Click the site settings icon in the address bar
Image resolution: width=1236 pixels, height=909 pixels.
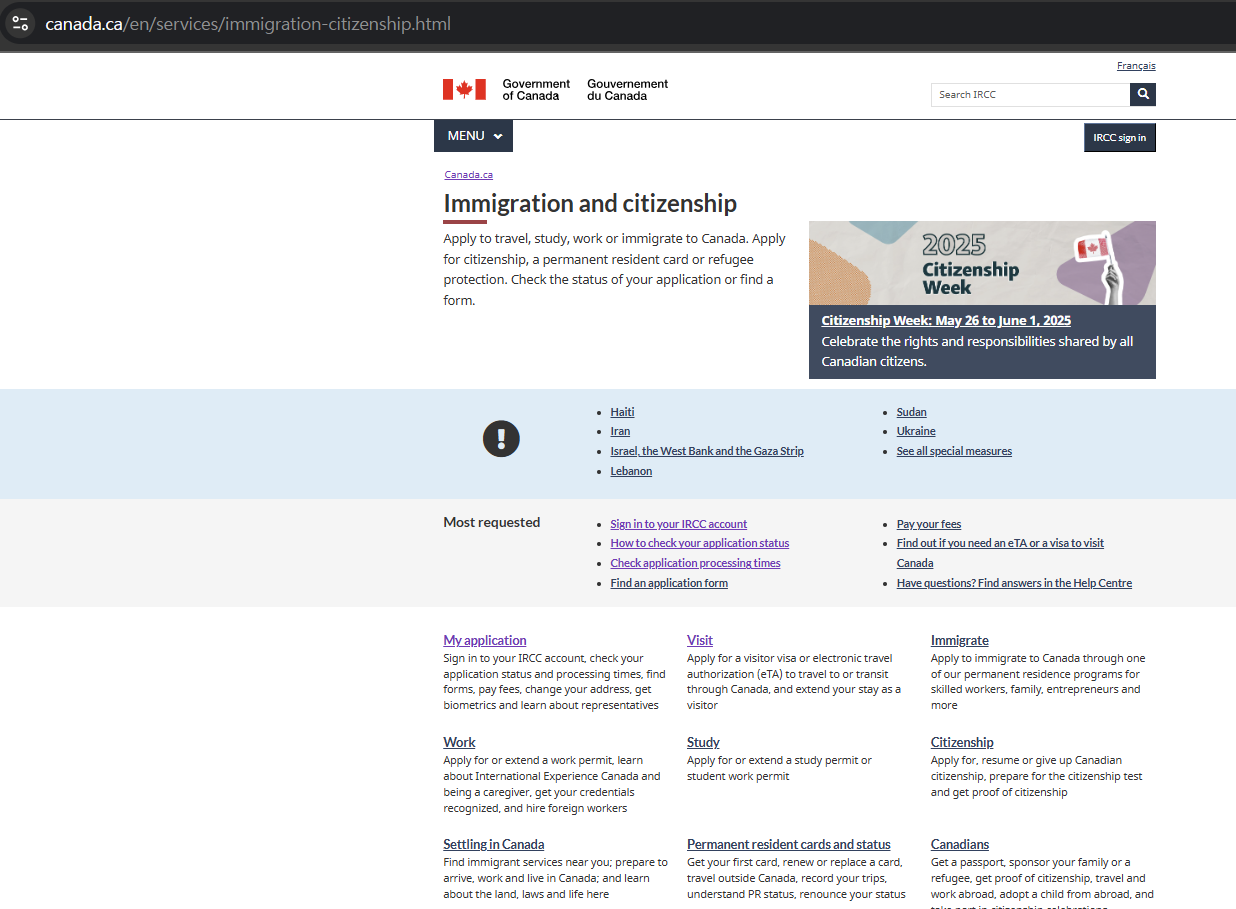[x=20, y=23]
